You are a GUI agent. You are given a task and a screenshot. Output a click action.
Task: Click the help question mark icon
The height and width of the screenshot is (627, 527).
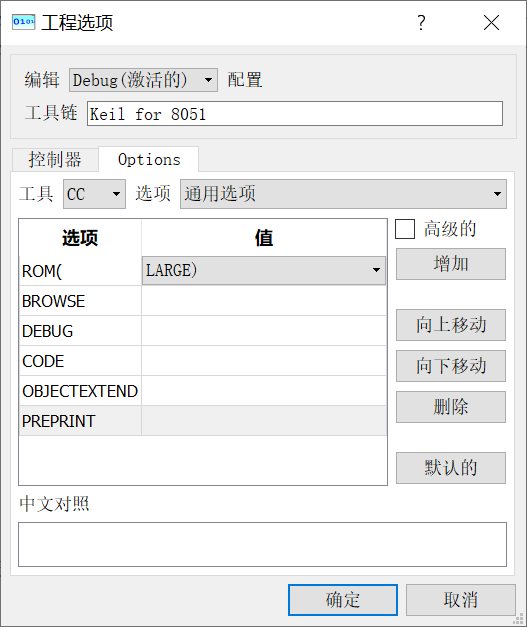[x=421, y=22]
